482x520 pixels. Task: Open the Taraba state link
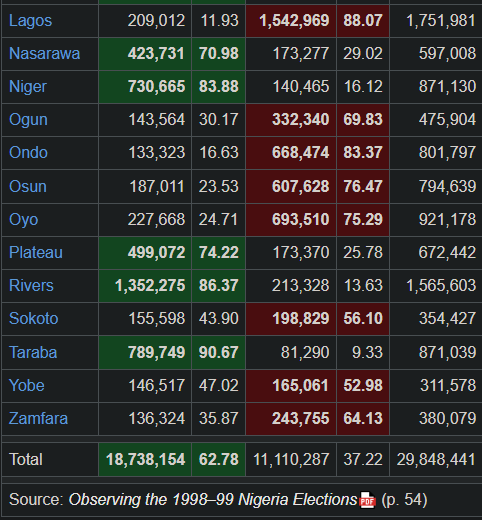click(33, 352)
